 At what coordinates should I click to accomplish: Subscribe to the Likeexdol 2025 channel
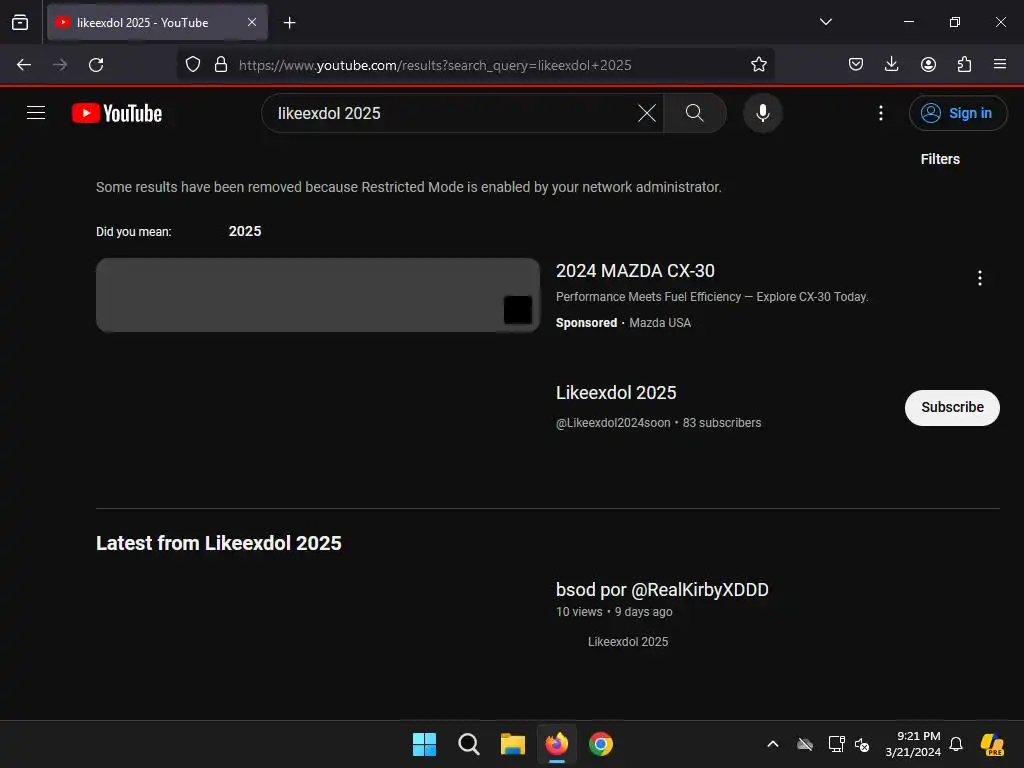pos(952,408)
